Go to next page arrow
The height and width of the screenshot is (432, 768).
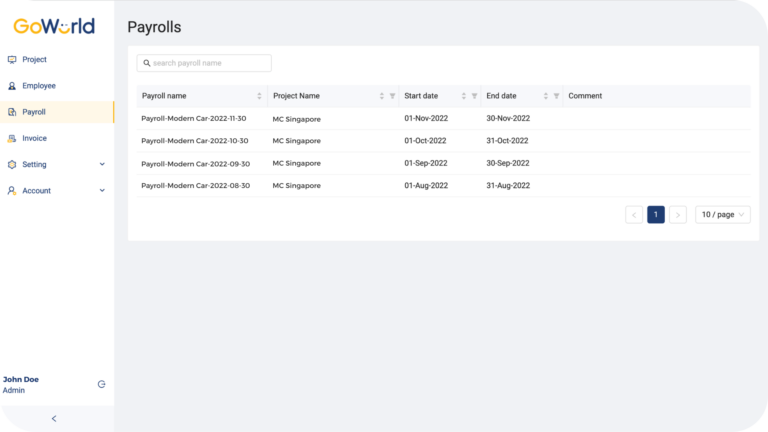[x=678, y=215]
